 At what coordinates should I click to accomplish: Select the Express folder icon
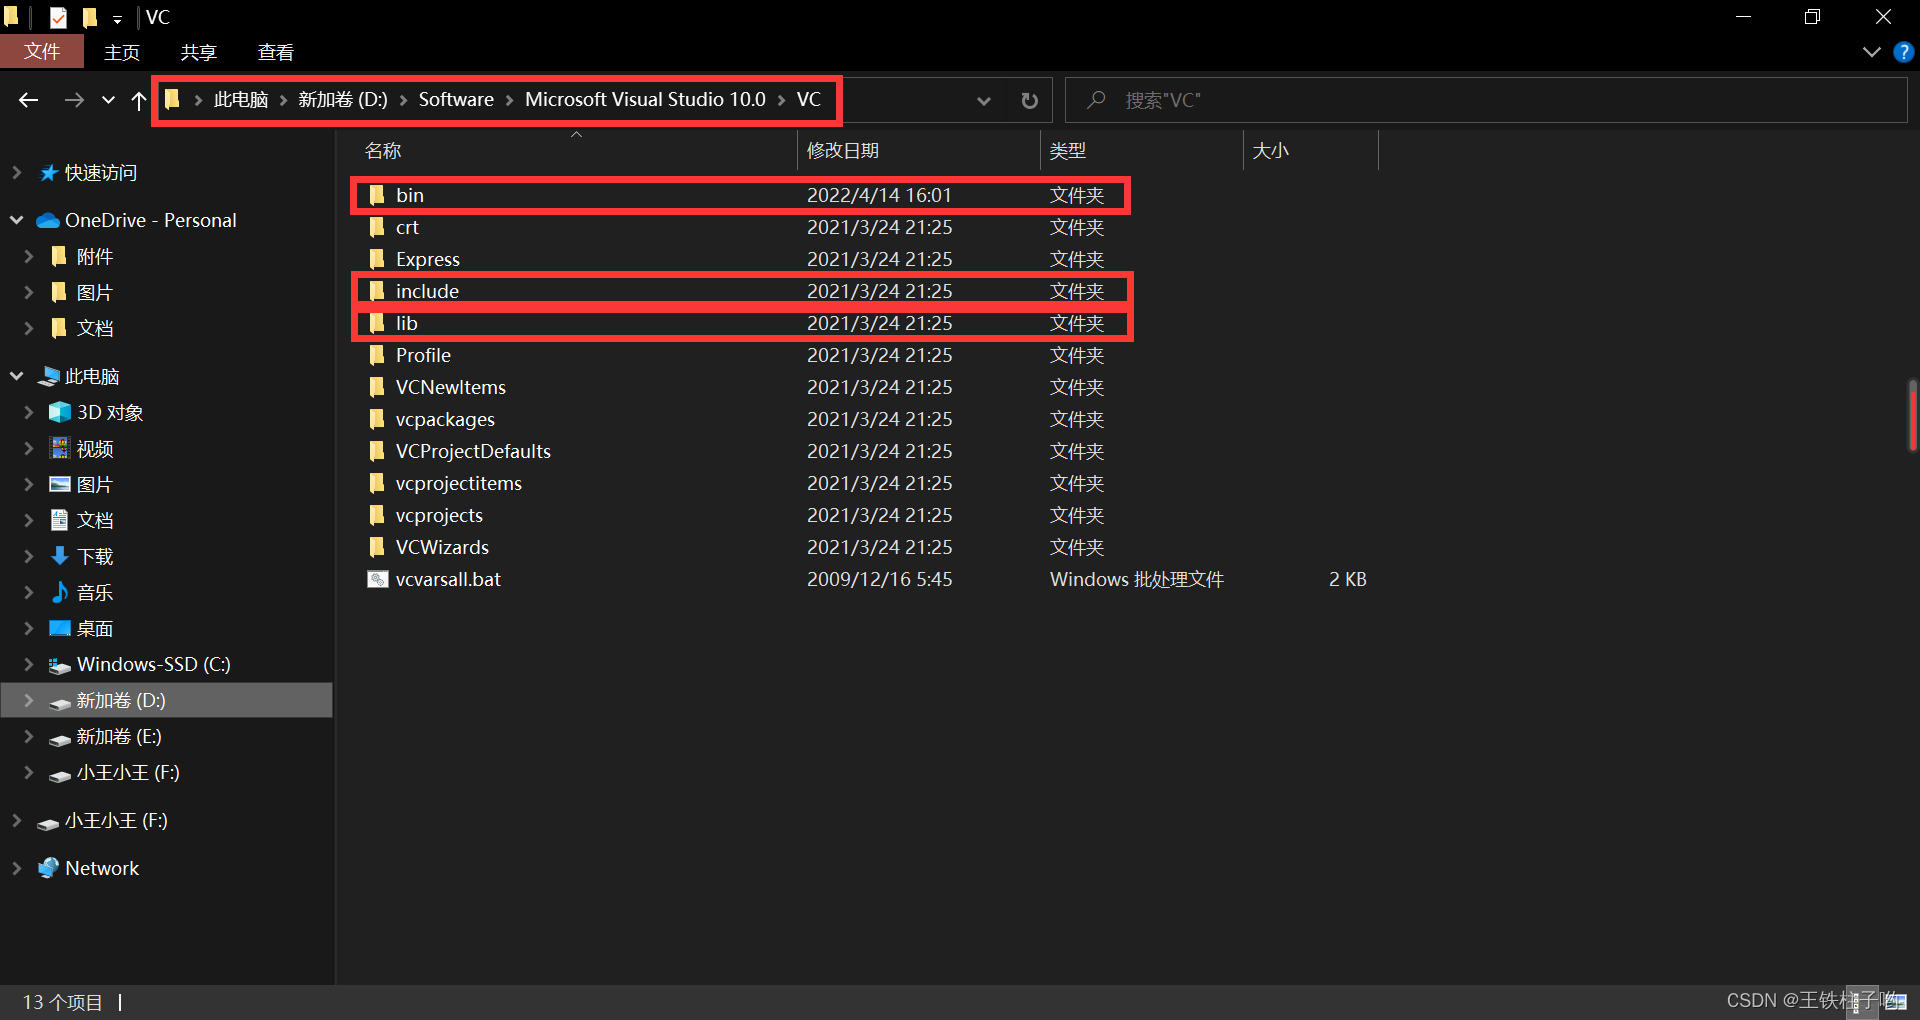click(377, 259)
